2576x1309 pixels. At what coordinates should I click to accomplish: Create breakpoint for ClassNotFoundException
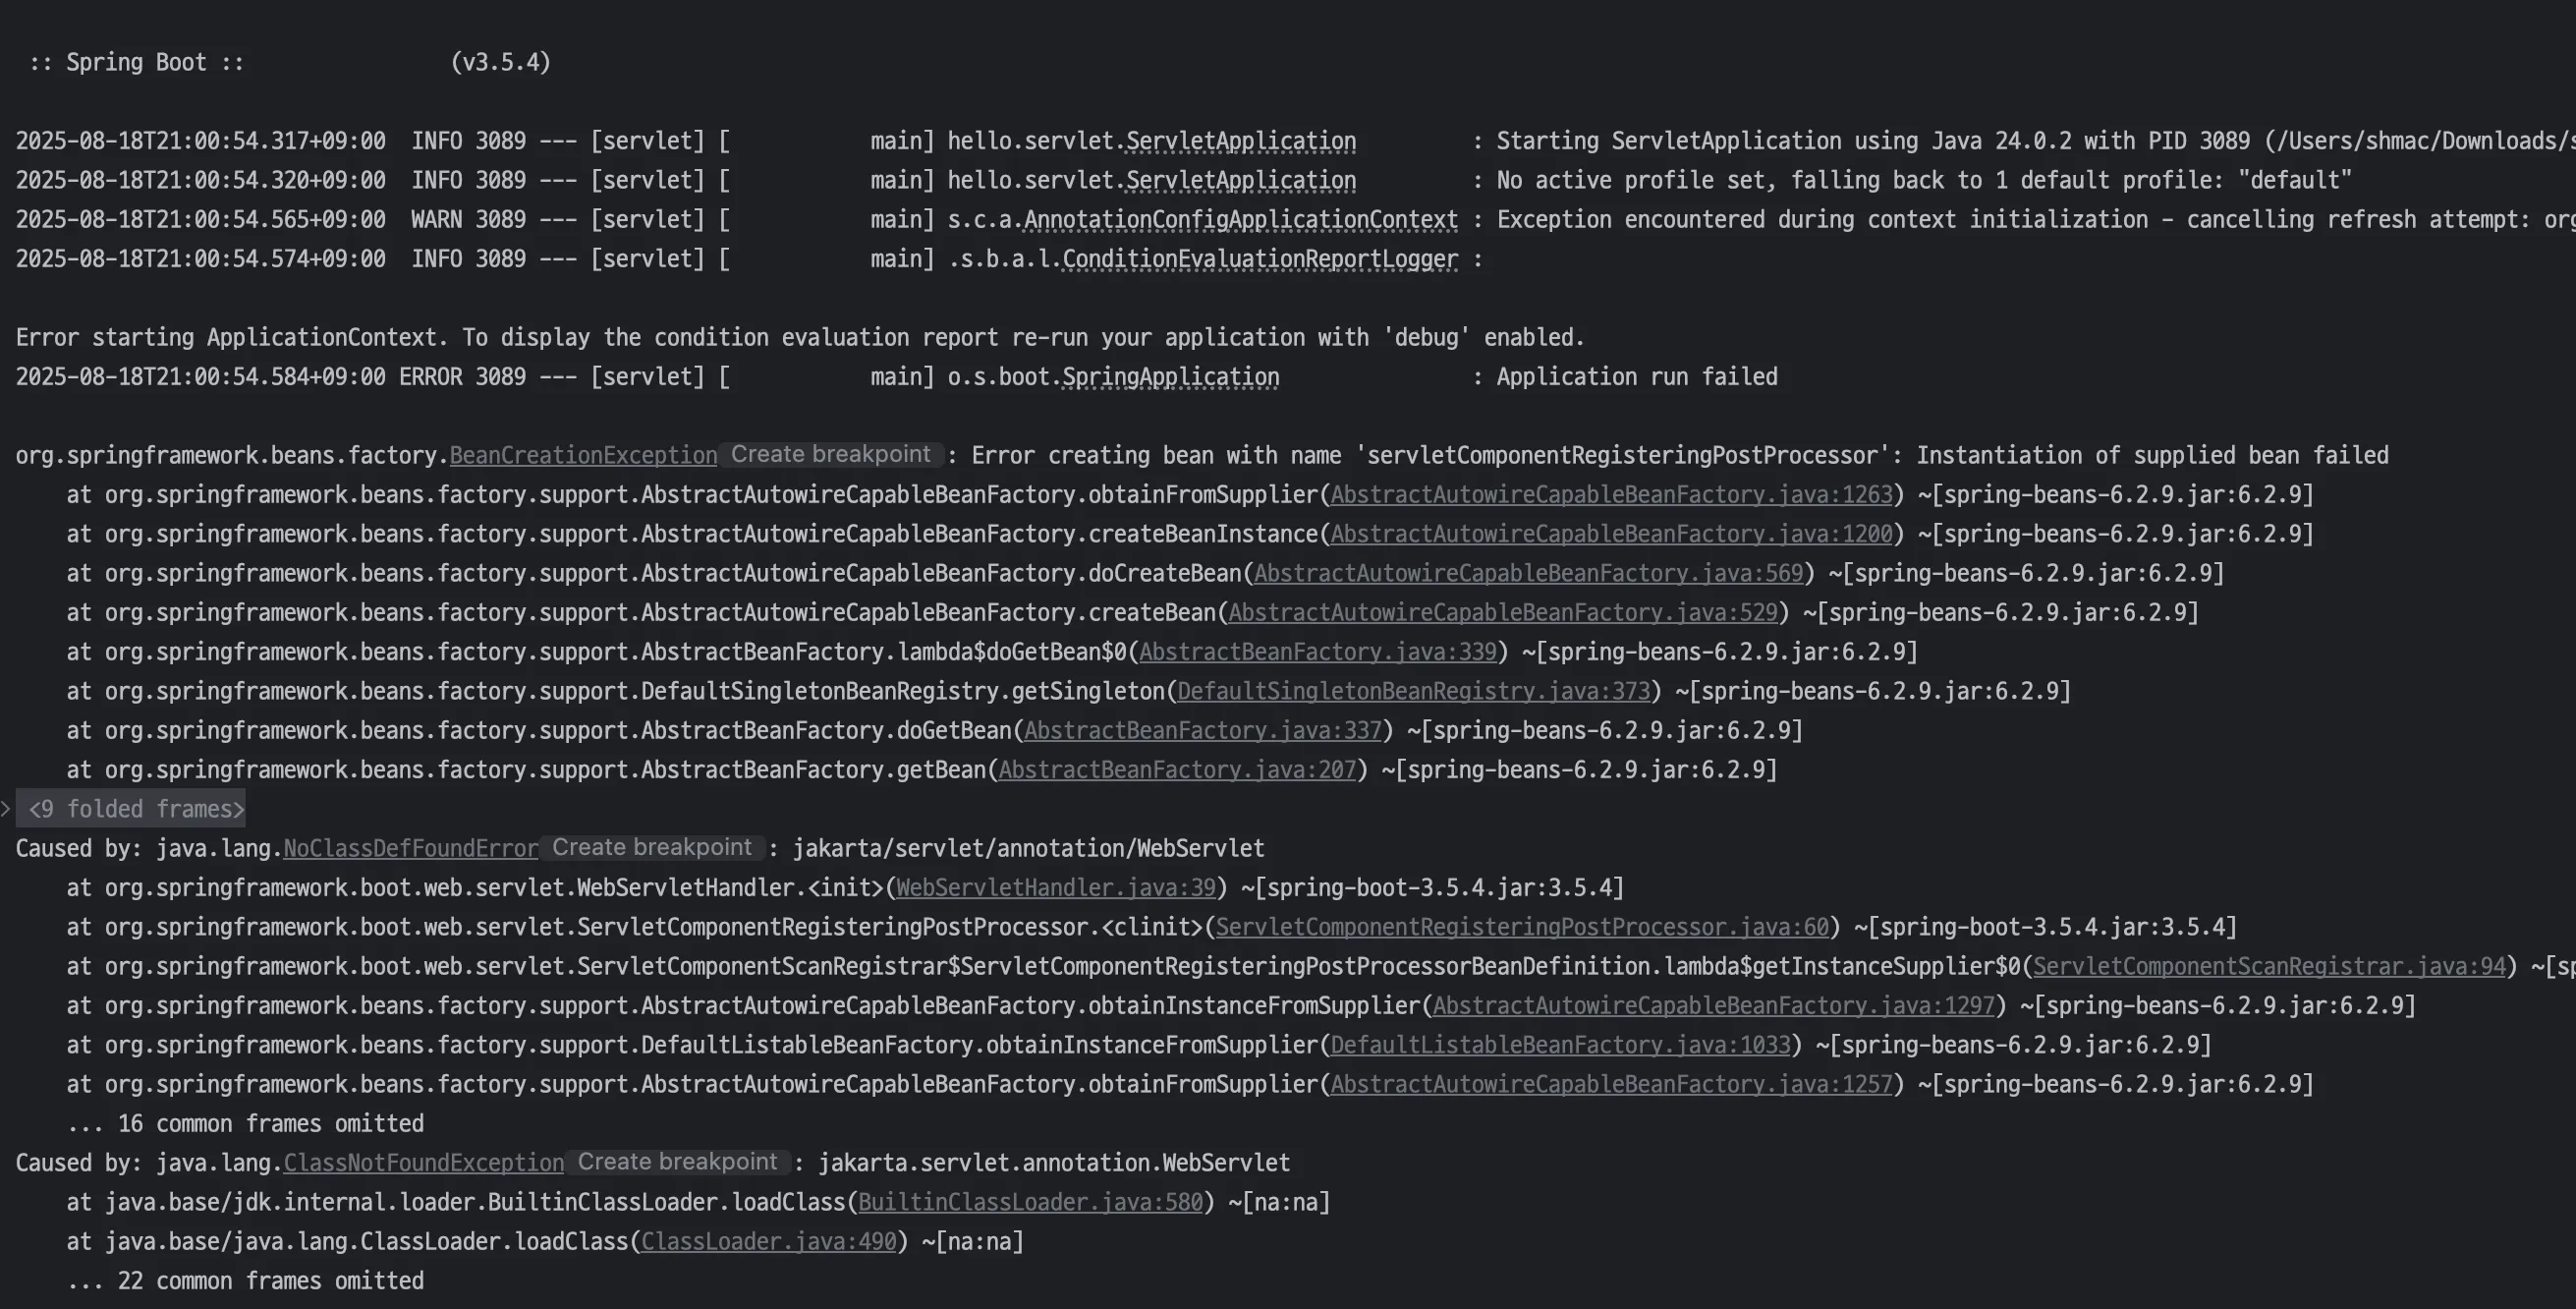(x=678, y=1162)
